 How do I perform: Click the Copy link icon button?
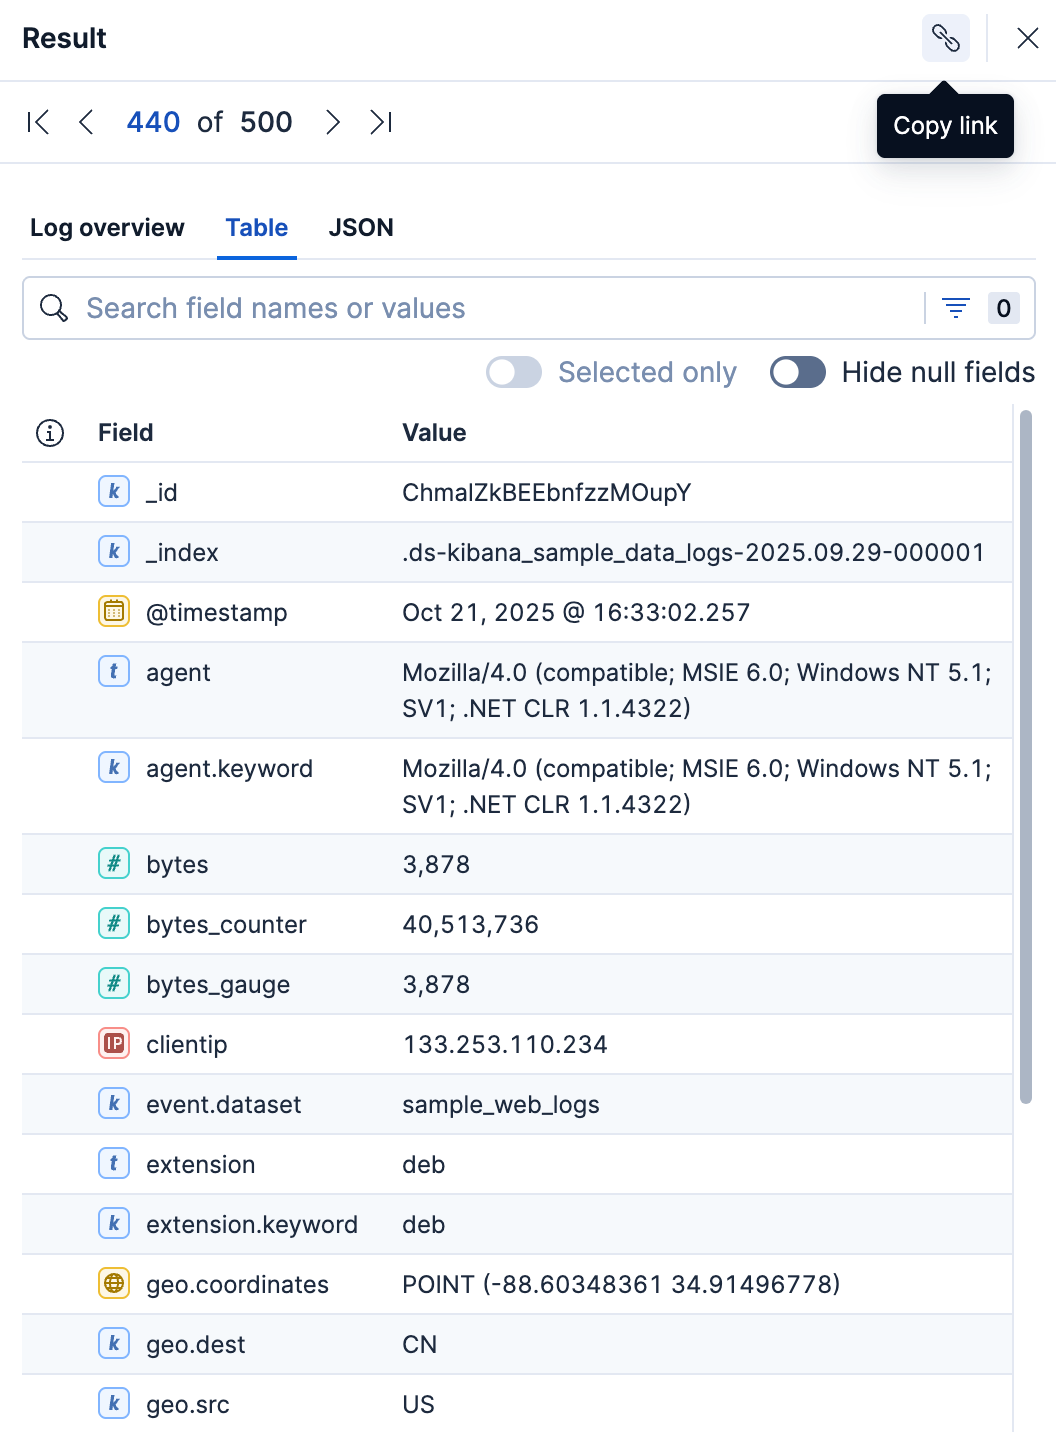(x=945, y=38)
